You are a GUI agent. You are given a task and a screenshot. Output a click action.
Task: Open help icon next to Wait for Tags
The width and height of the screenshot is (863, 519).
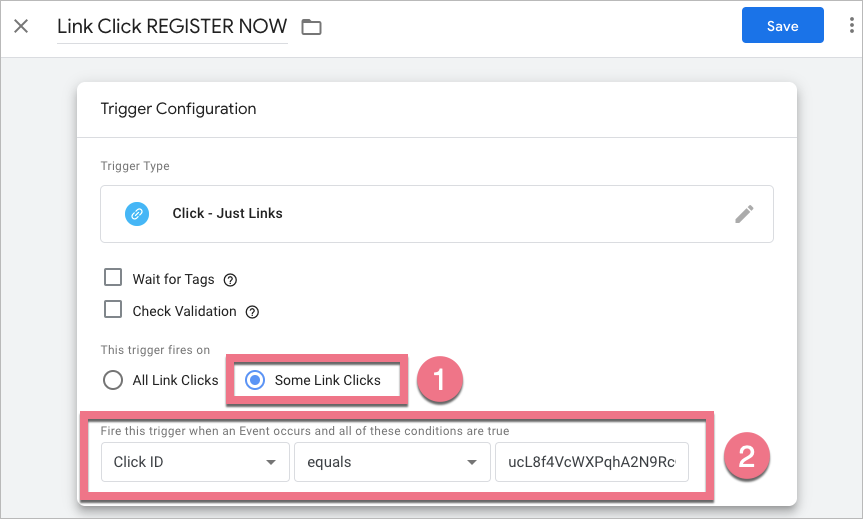pyautogui.click(x=230, y=280)
